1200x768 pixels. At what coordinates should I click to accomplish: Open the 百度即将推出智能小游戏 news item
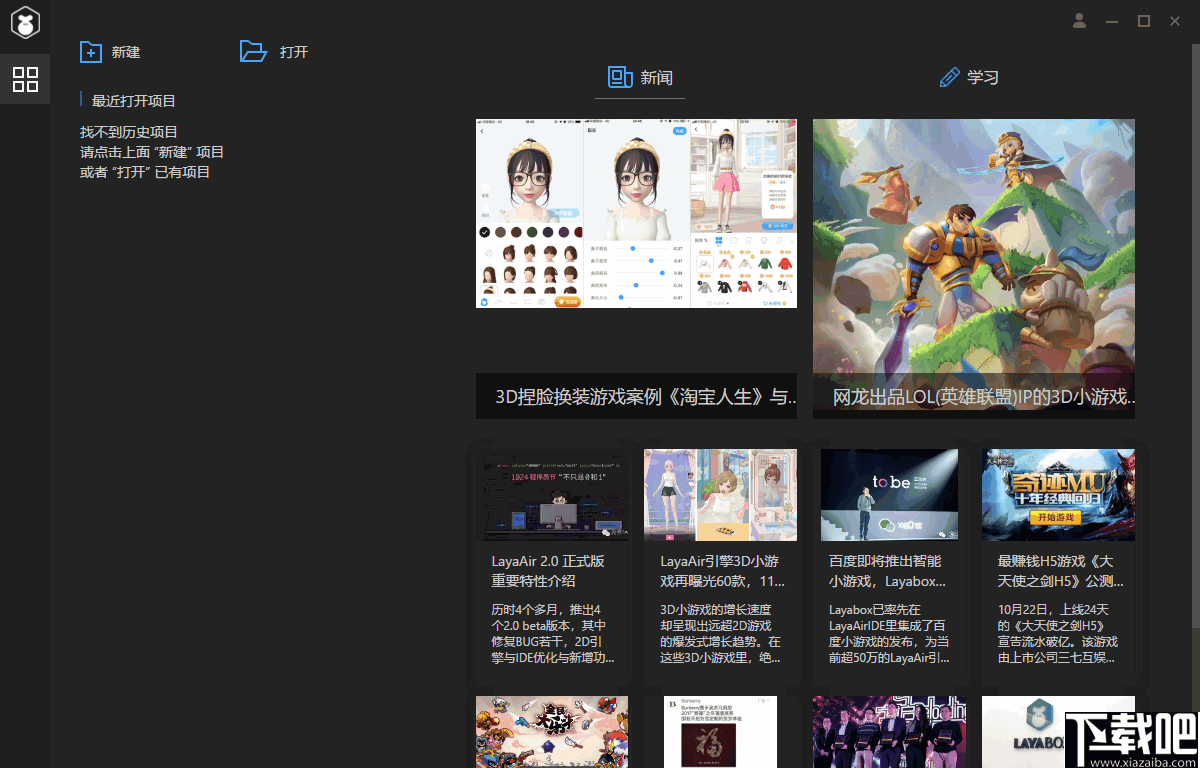889,560
